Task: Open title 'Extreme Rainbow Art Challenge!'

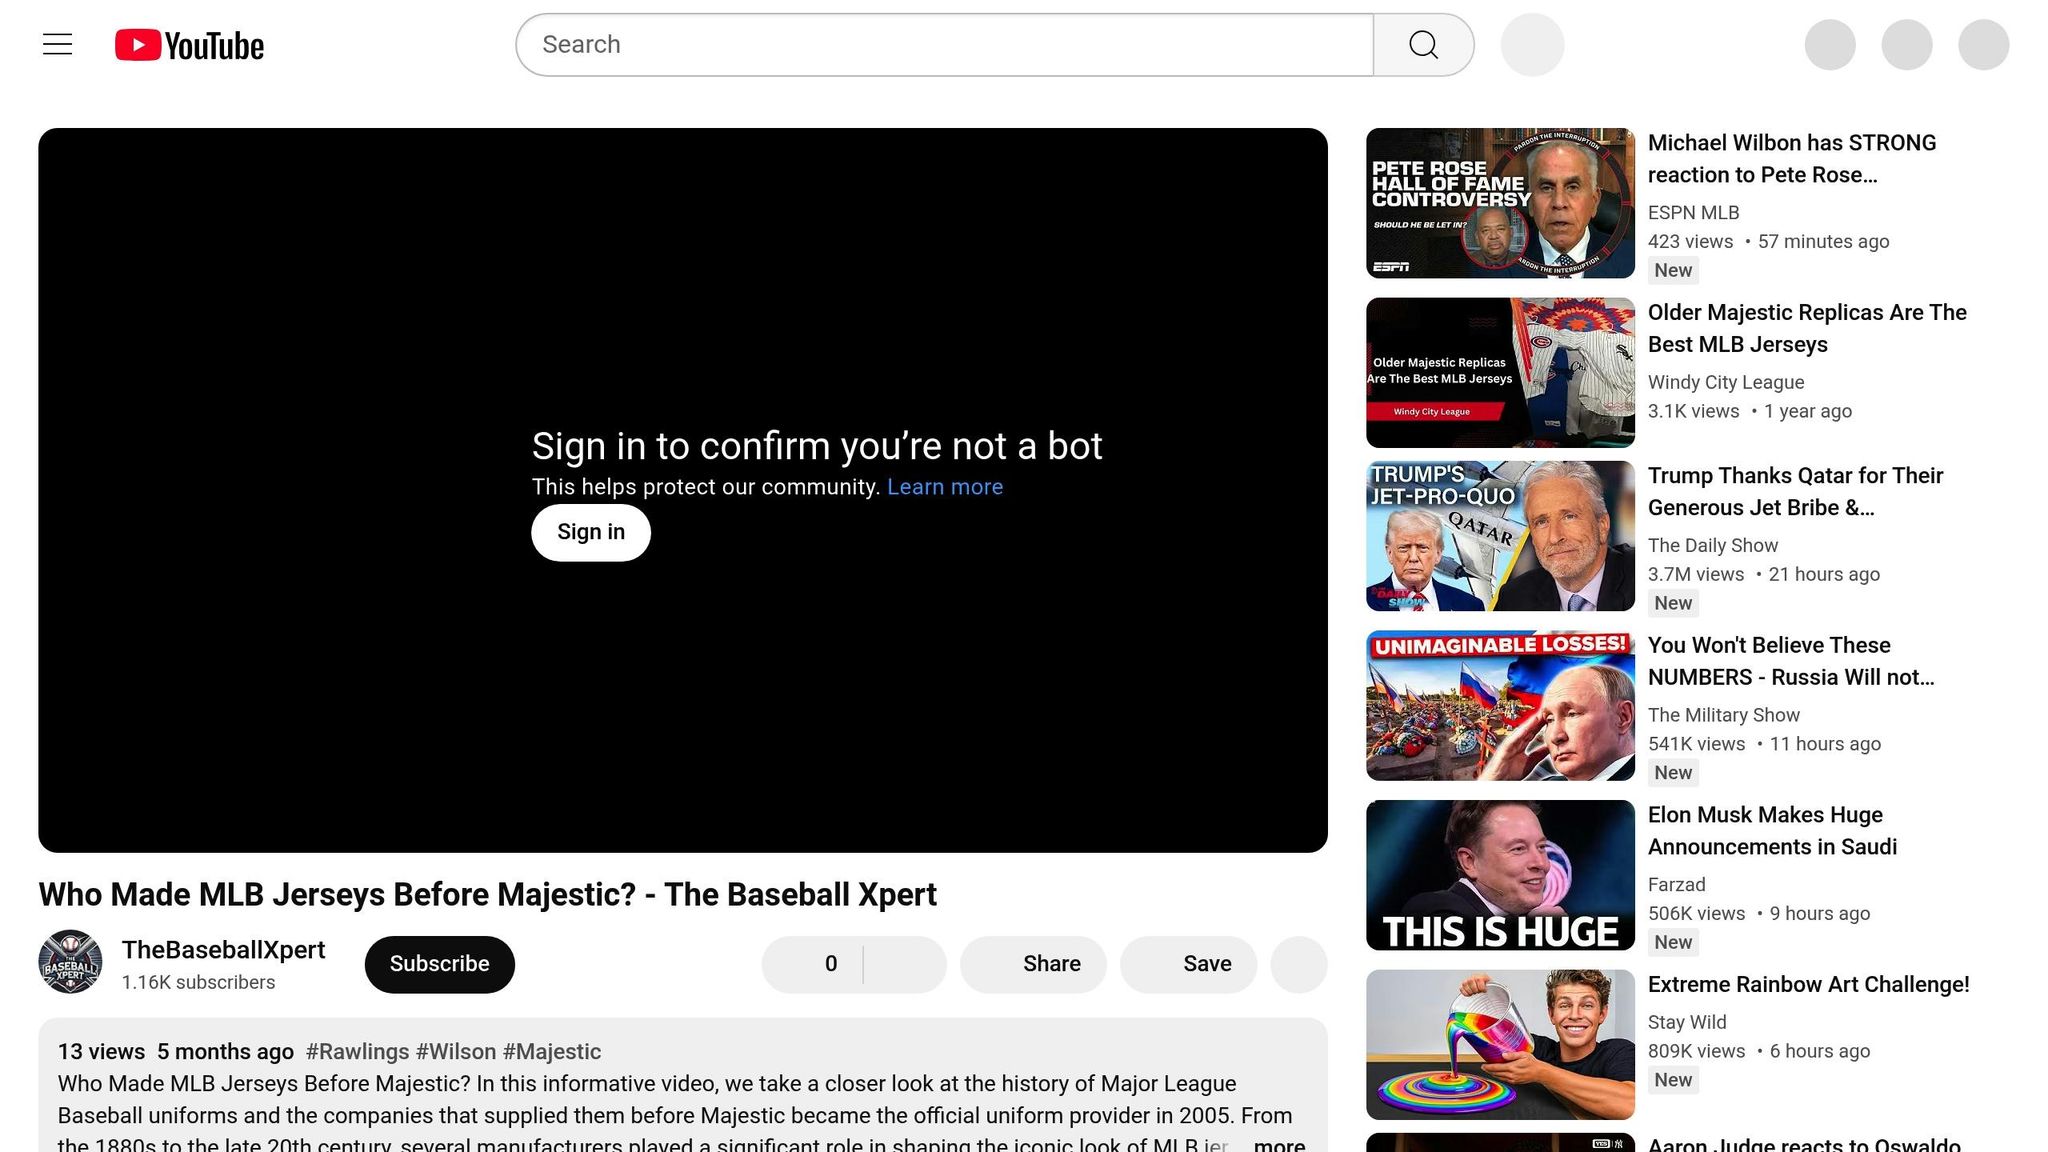Action: coord(1808,984)
